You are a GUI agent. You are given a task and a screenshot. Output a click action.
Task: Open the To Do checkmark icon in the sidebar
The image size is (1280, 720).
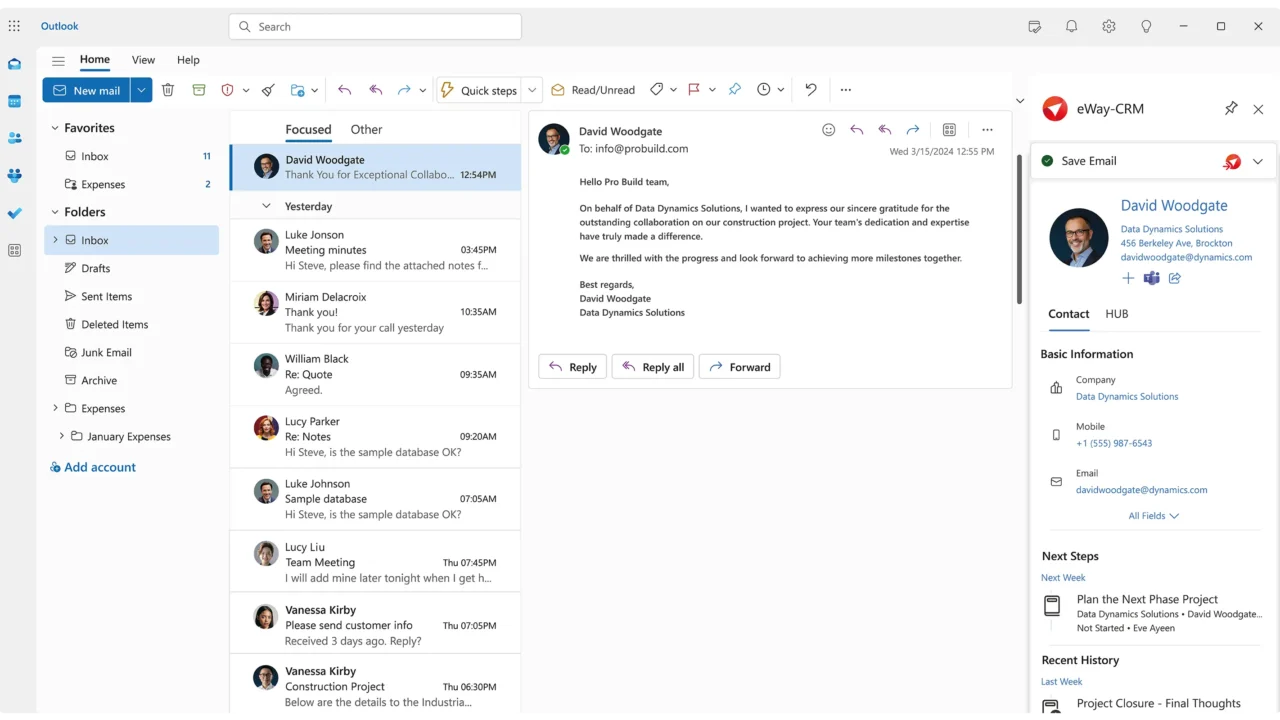14,213
